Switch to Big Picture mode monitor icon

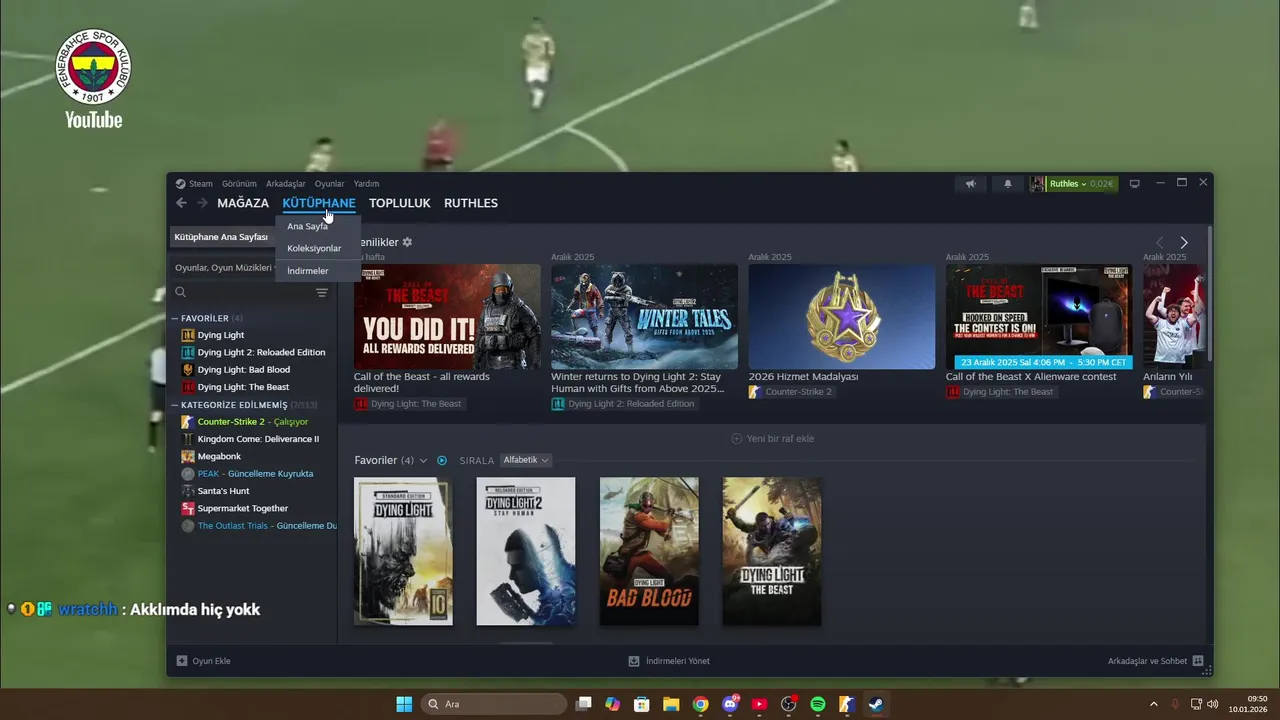pos(1134,184)
